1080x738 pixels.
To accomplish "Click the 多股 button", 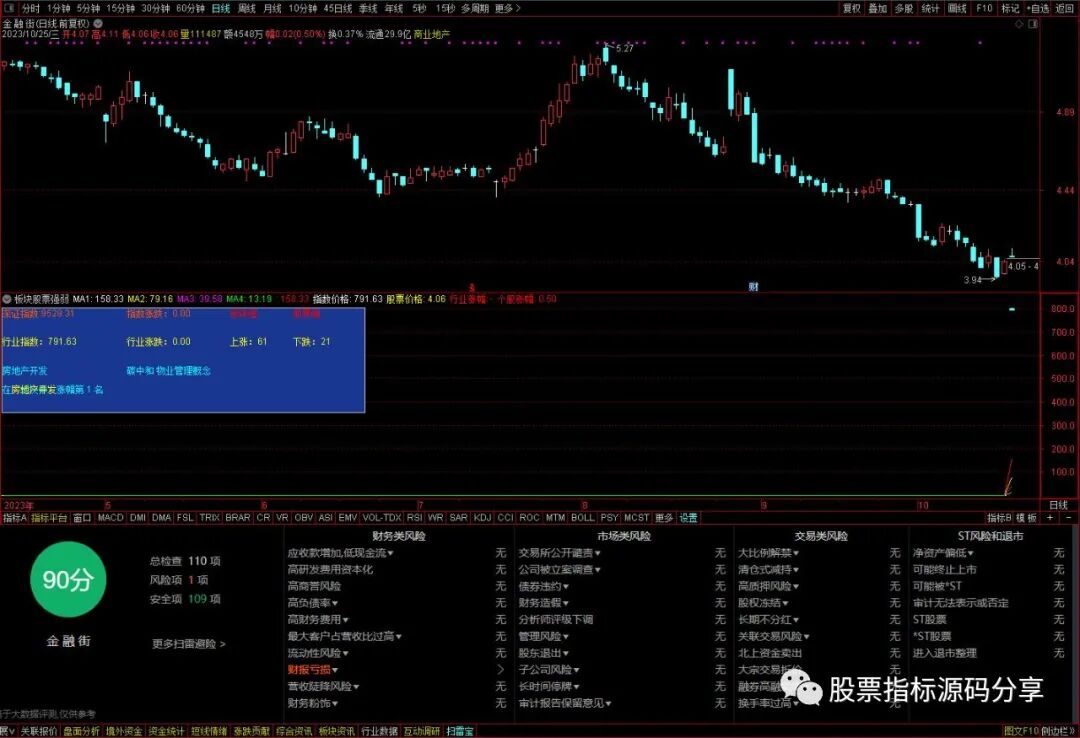I will click(904, 8).
